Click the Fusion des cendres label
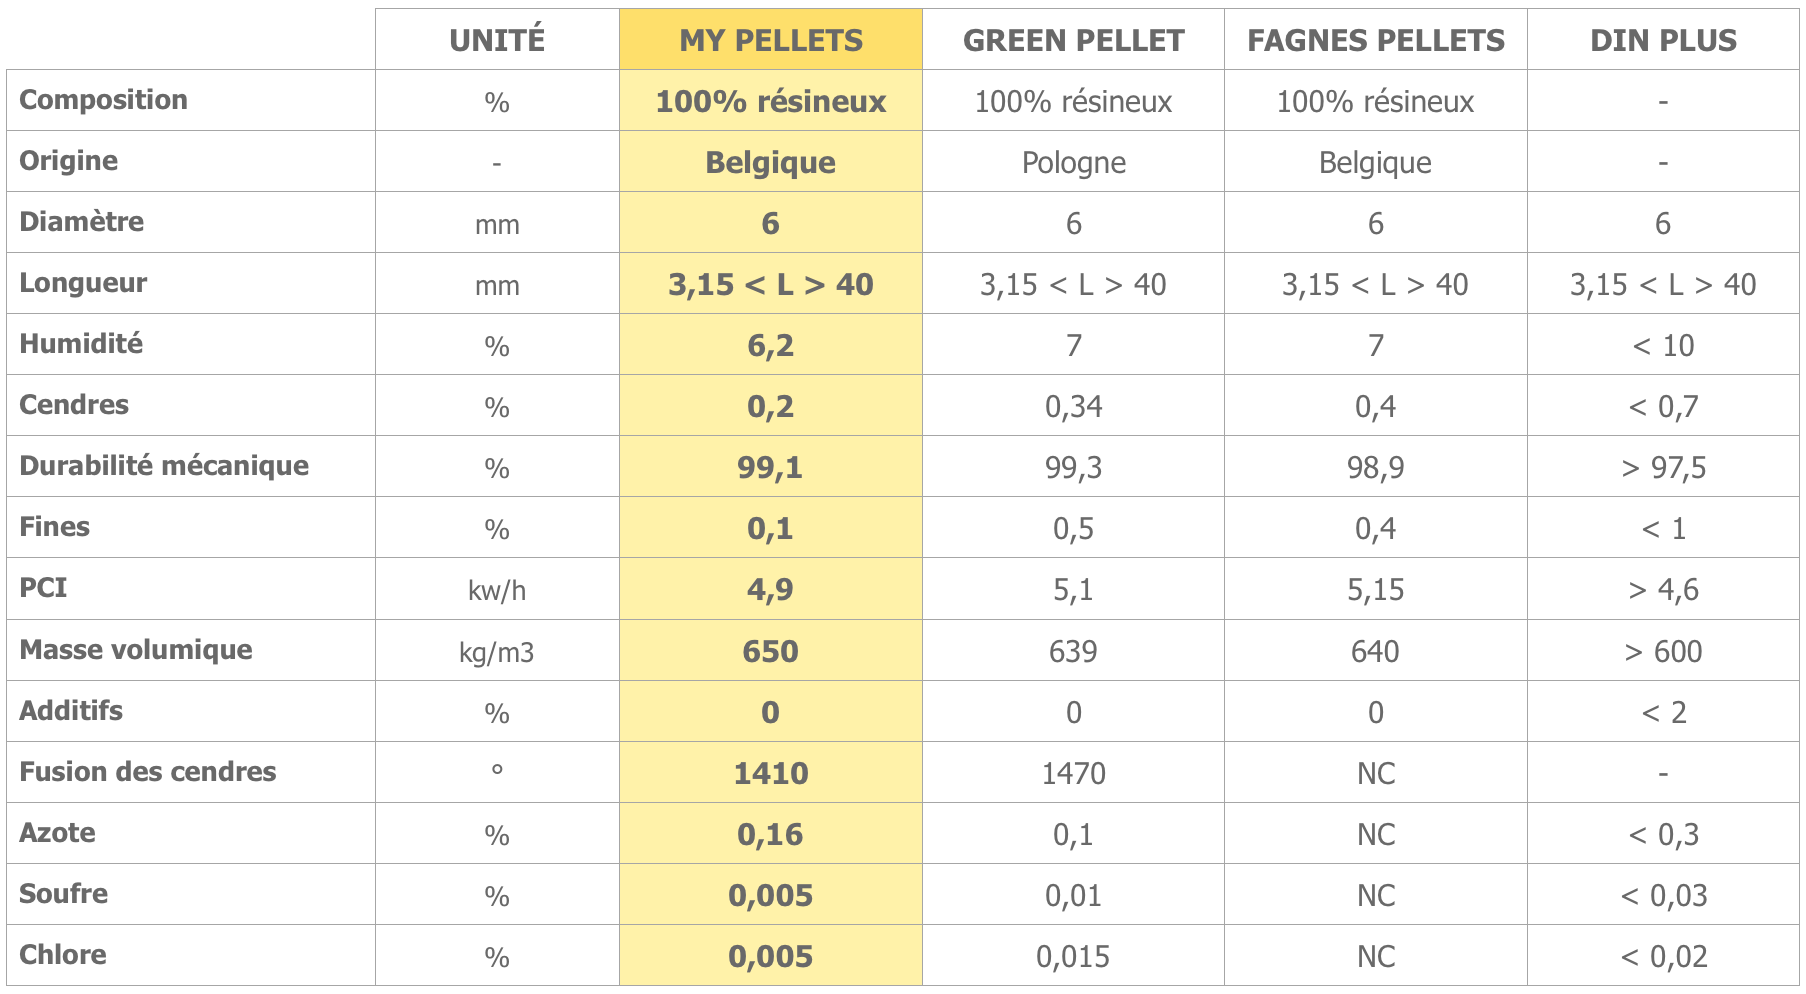 pos(147,772)
